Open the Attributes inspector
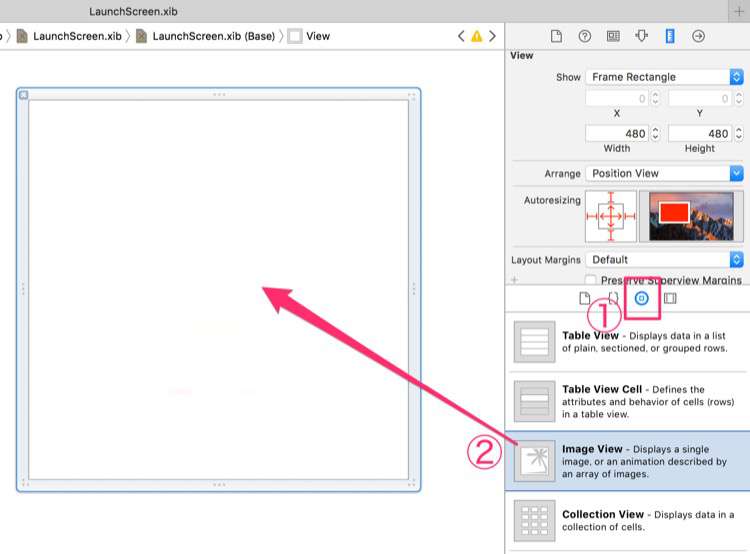This screenshot has width=750, height=554. (x=641, y=36)
